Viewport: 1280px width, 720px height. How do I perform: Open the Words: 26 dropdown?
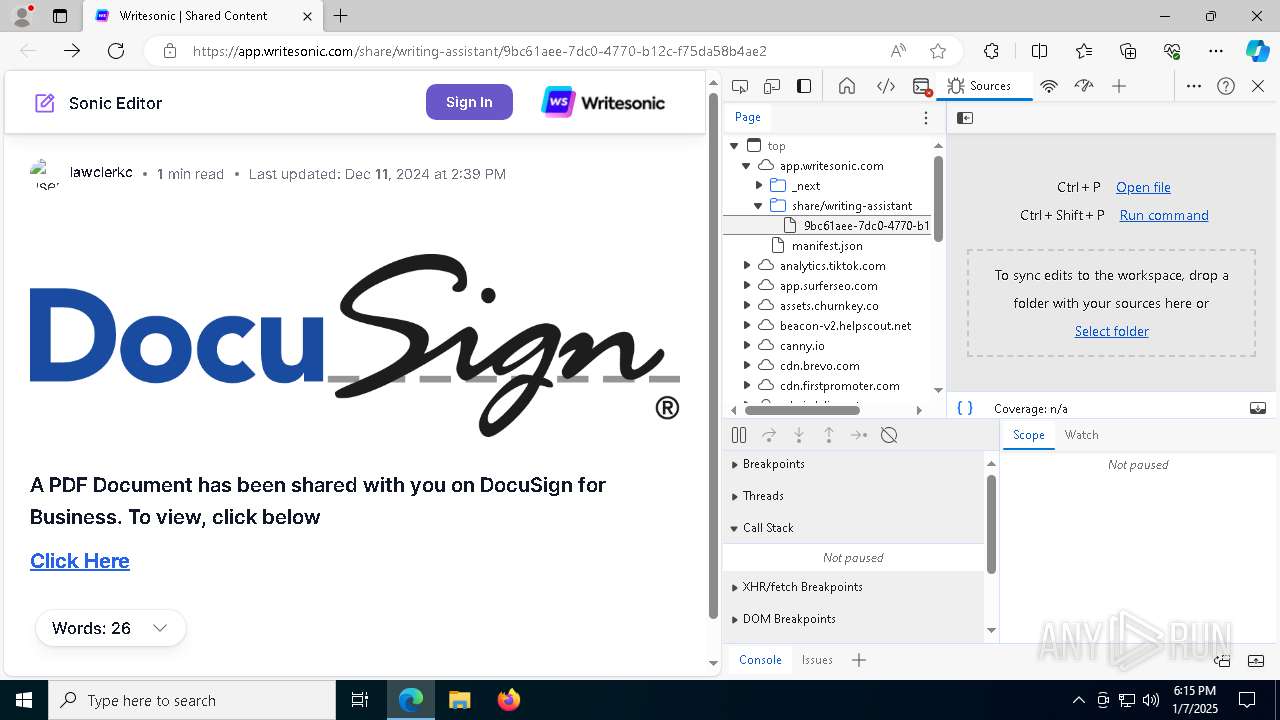pos(110,628)
